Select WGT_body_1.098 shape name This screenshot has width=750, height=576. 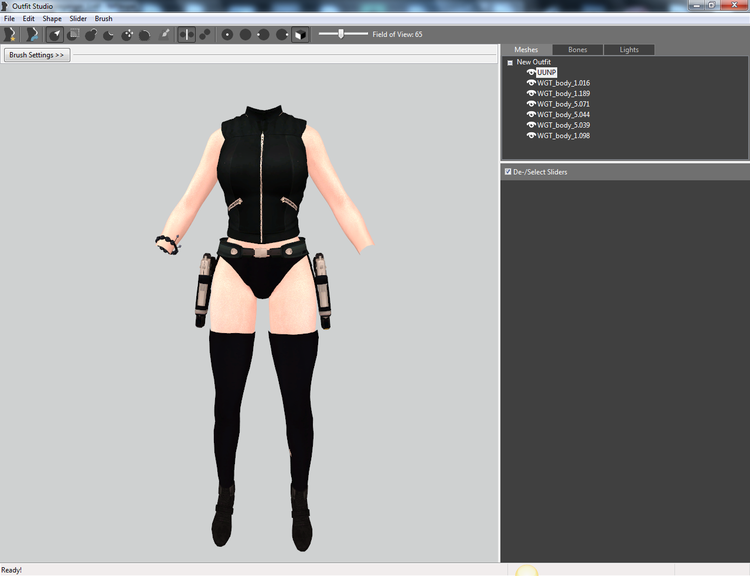pos(563,135)
